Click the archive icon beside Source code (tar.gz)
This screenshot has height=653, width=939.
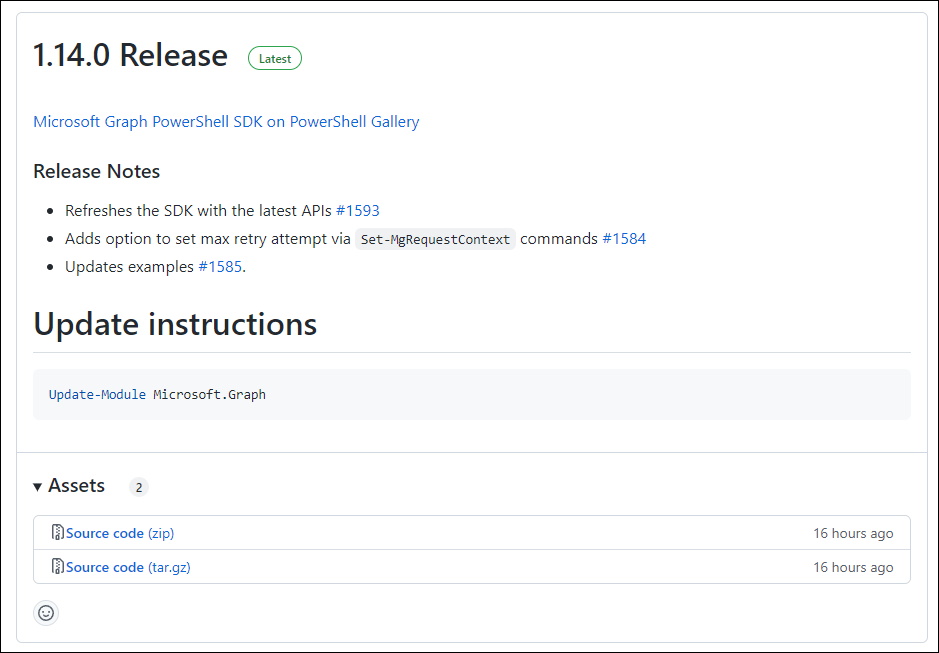(57, 566)
